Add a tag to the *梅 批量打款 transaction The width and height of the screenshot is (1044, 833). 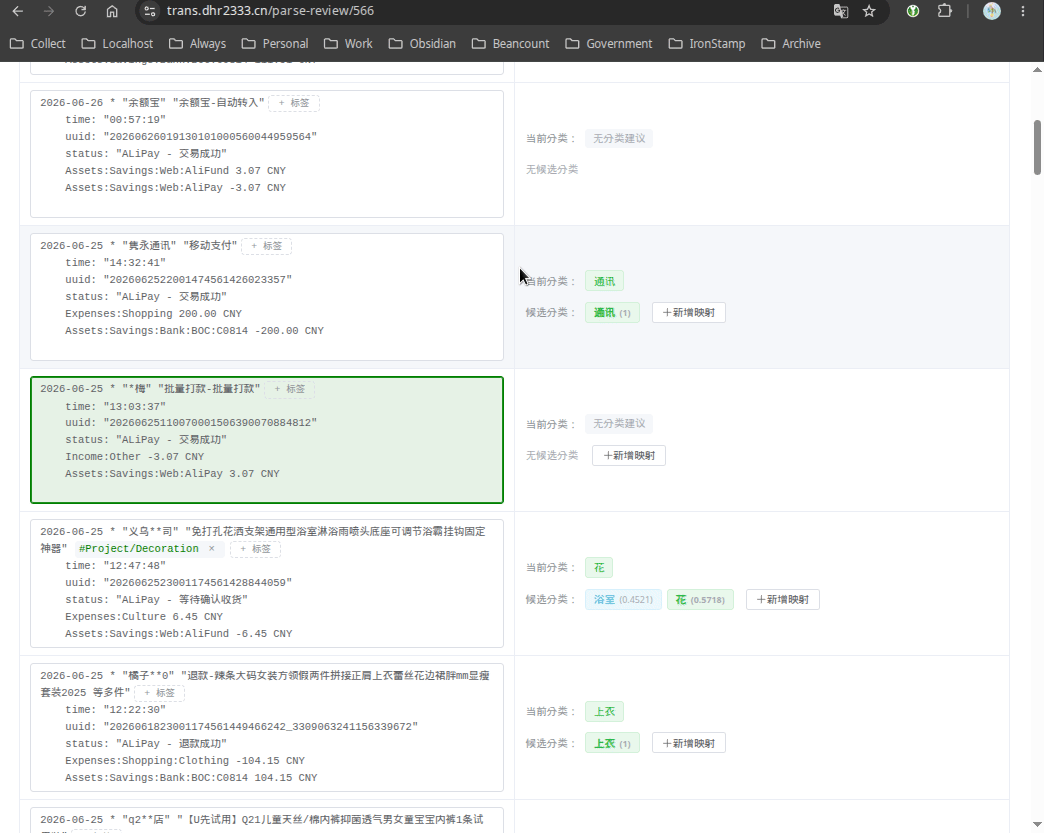(290, 389)
